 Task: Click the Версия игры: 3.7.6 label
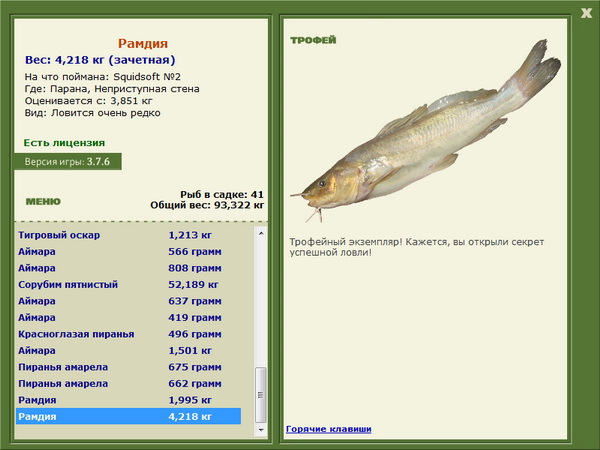[x=68, y=161]
